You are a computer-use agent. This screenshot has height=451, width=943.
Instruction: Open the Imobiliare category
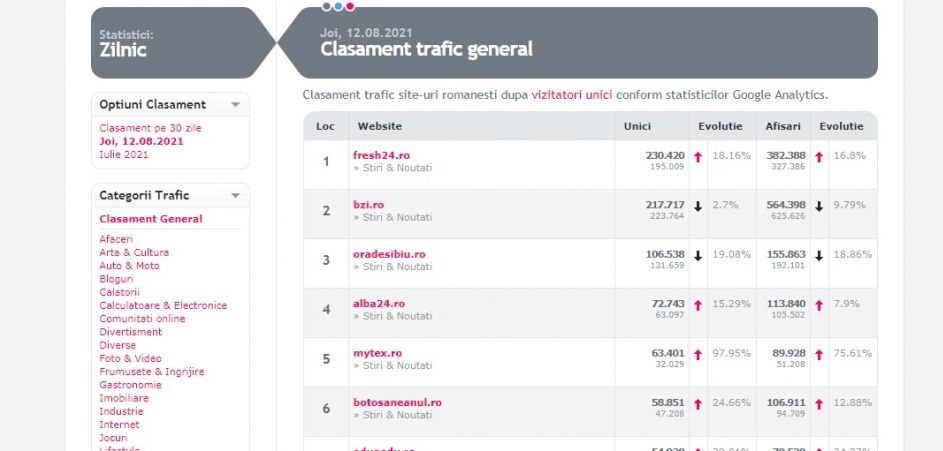[x=124, y=398]
